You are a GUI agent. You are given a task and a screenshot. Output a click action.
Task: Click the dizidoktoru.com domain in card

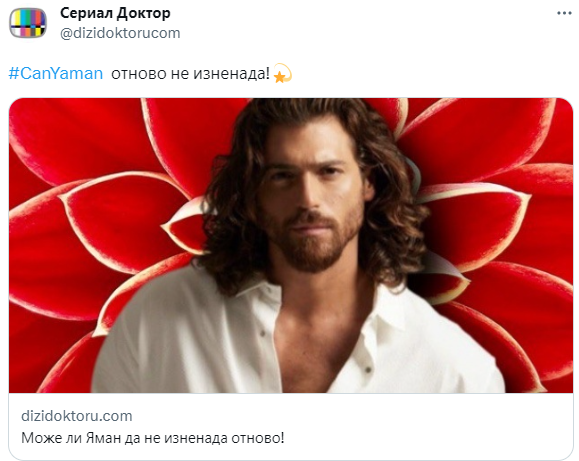(x=77, y=416)
